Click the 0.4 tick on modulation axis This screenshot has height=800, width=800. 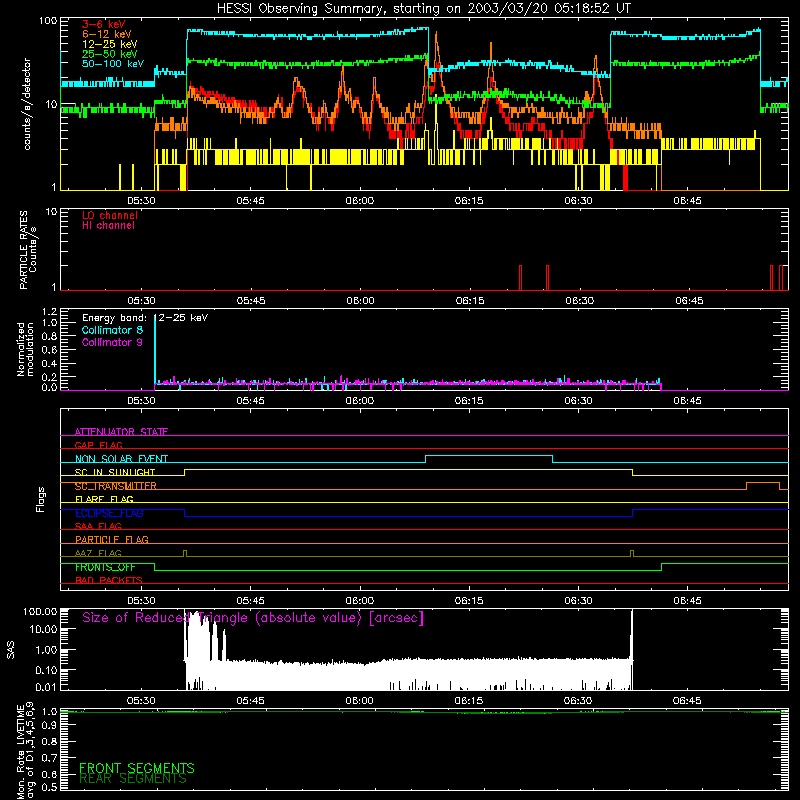[x=49, y=364]
